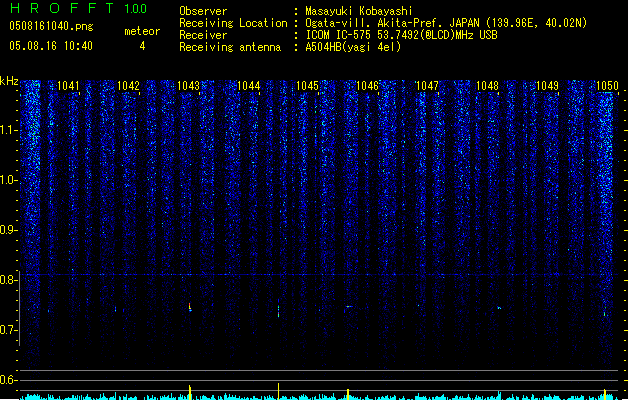Screen dimensions: 629x400
Task: Click the yellow power spike near 1050
Action: (x=605, y=394)
